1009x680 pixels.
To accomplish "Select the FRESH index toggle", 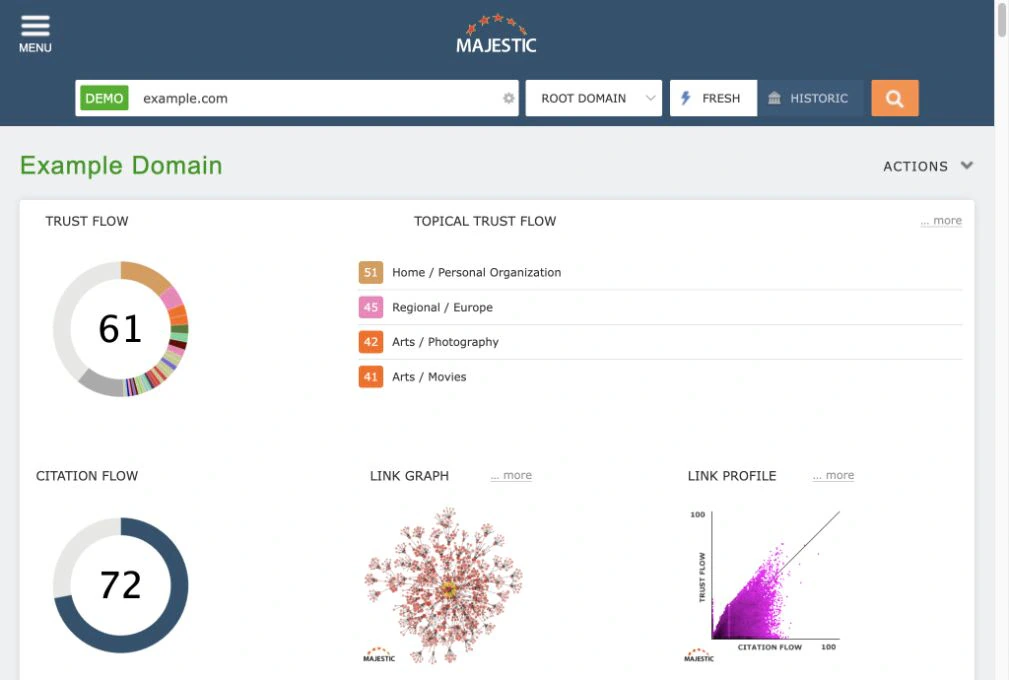I will click(x=713, y=98).
